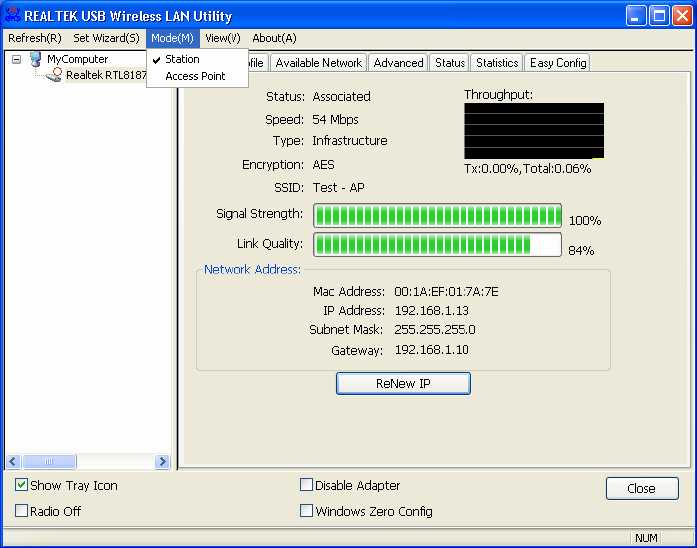
Task: Click the NUM indicator in status bar
Action: (646, 538)
